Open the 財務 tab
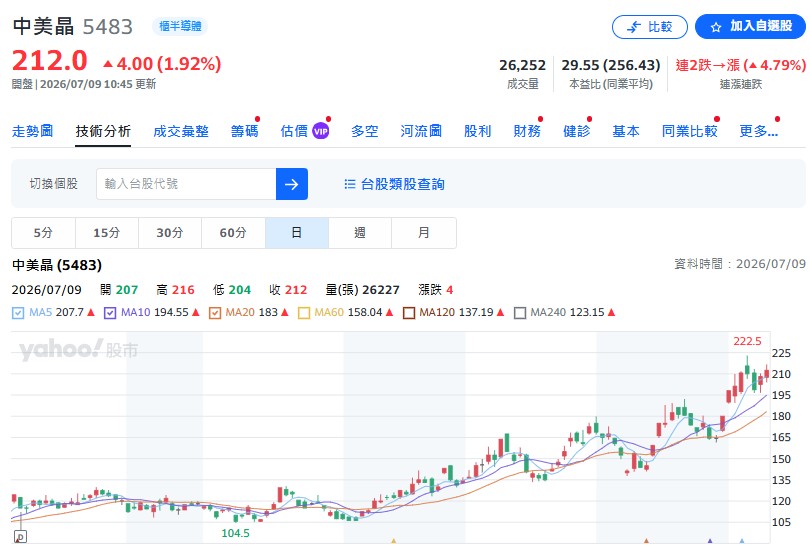810x555 pixels. 527,131
